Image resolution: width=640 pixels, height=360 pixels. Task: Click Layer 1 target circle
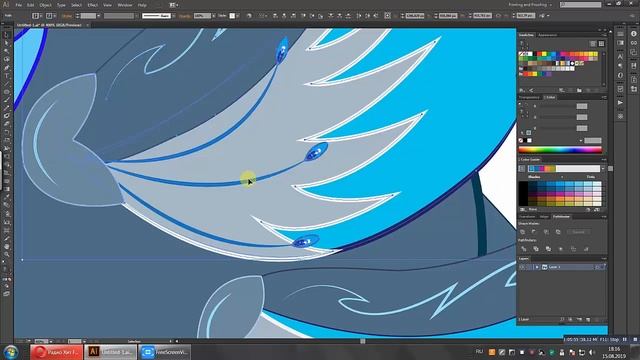coord(598,267)
